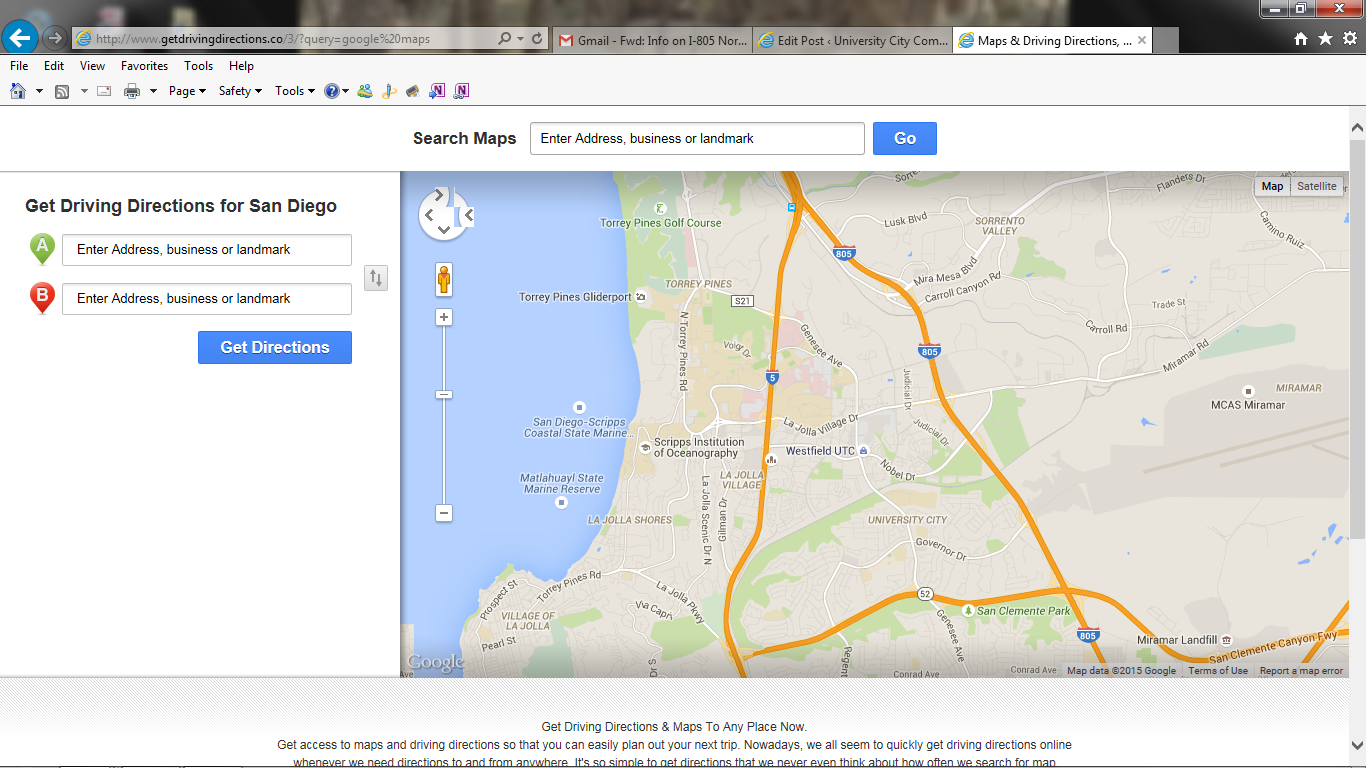This screenshot has width=1366, height=768.
Task: Click the Home icon in the command bar
Action: click(x=18, y=91)
